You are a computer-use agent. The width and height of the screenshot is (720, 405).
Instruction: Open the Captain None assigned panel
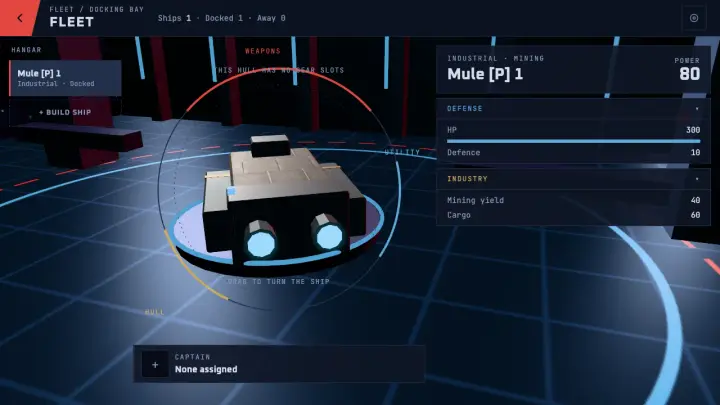click(279, 364)
